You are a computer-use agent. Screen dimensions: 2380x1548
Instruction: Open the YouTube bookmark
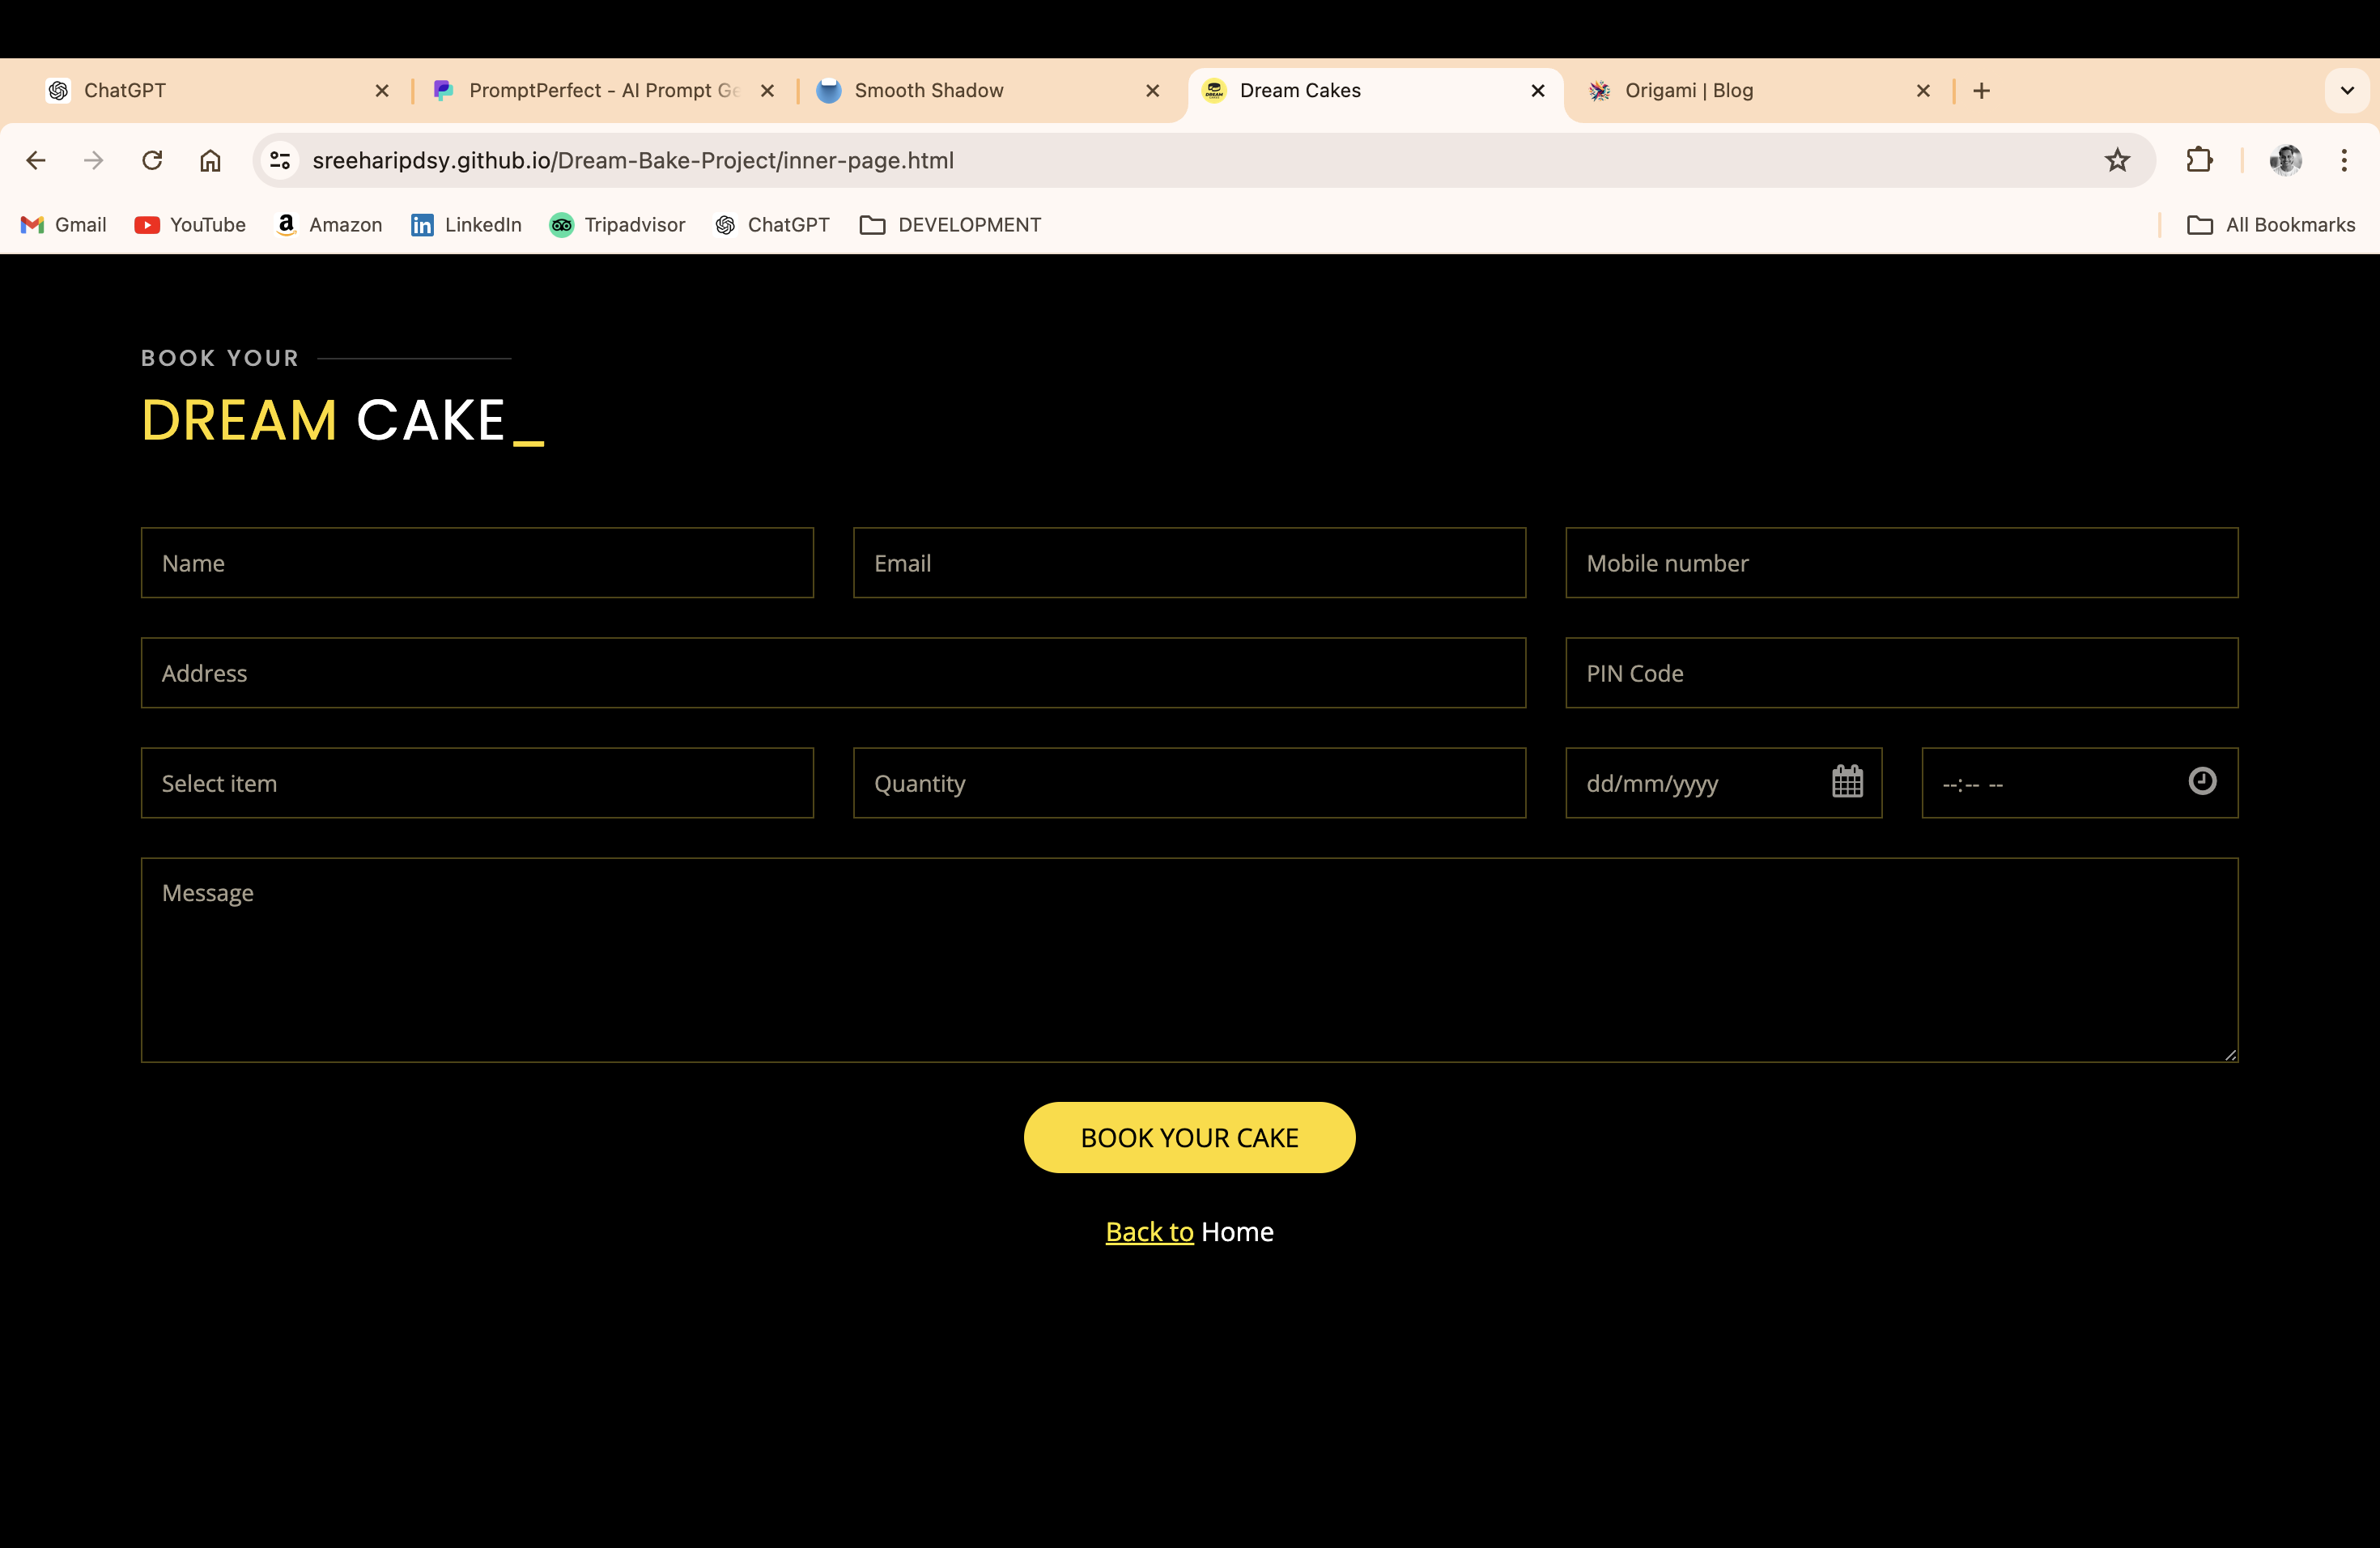190,225
